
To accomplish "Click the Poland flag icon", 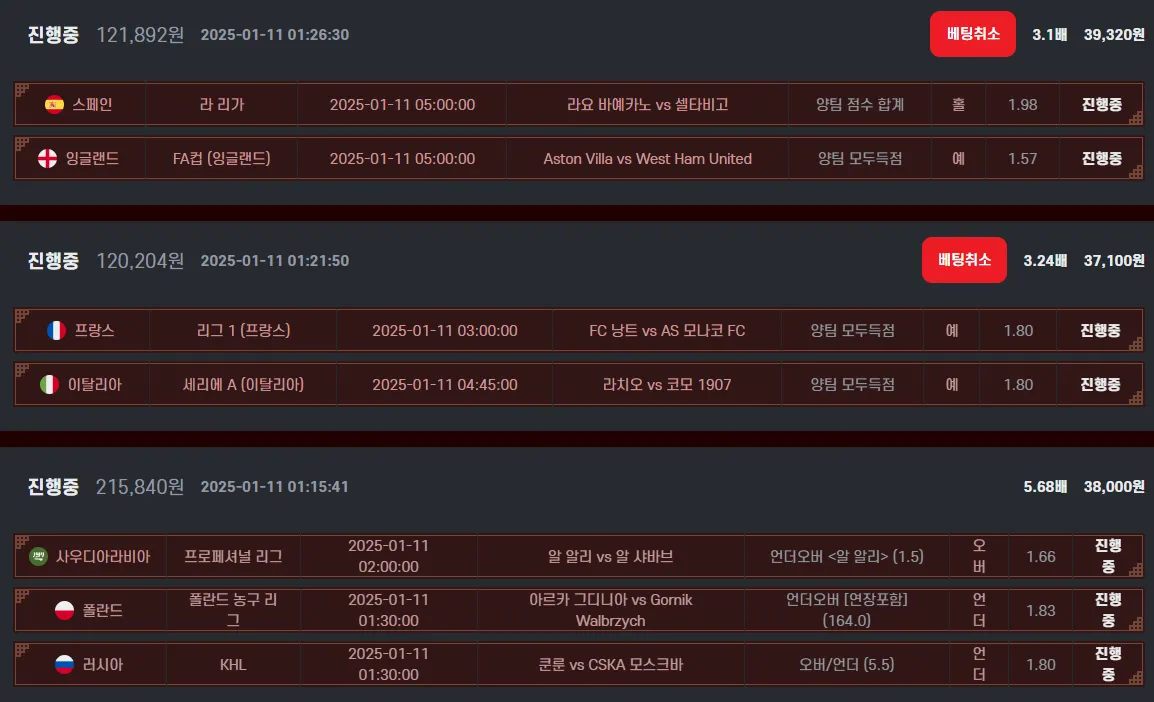I will pos(64,611).
